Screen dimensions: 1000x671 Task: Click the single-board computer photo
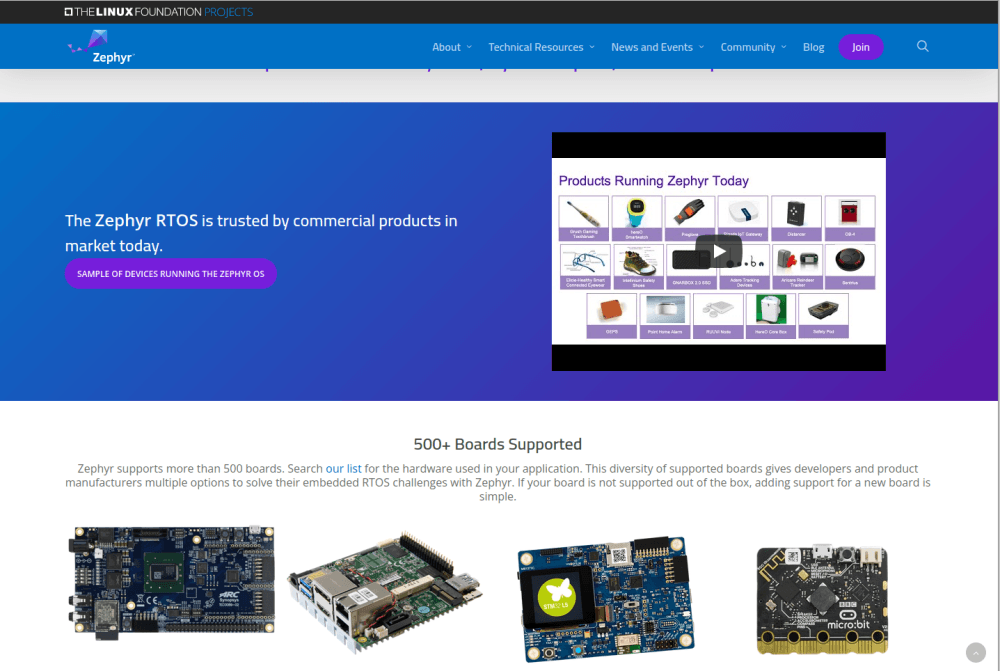pos(385,590)
